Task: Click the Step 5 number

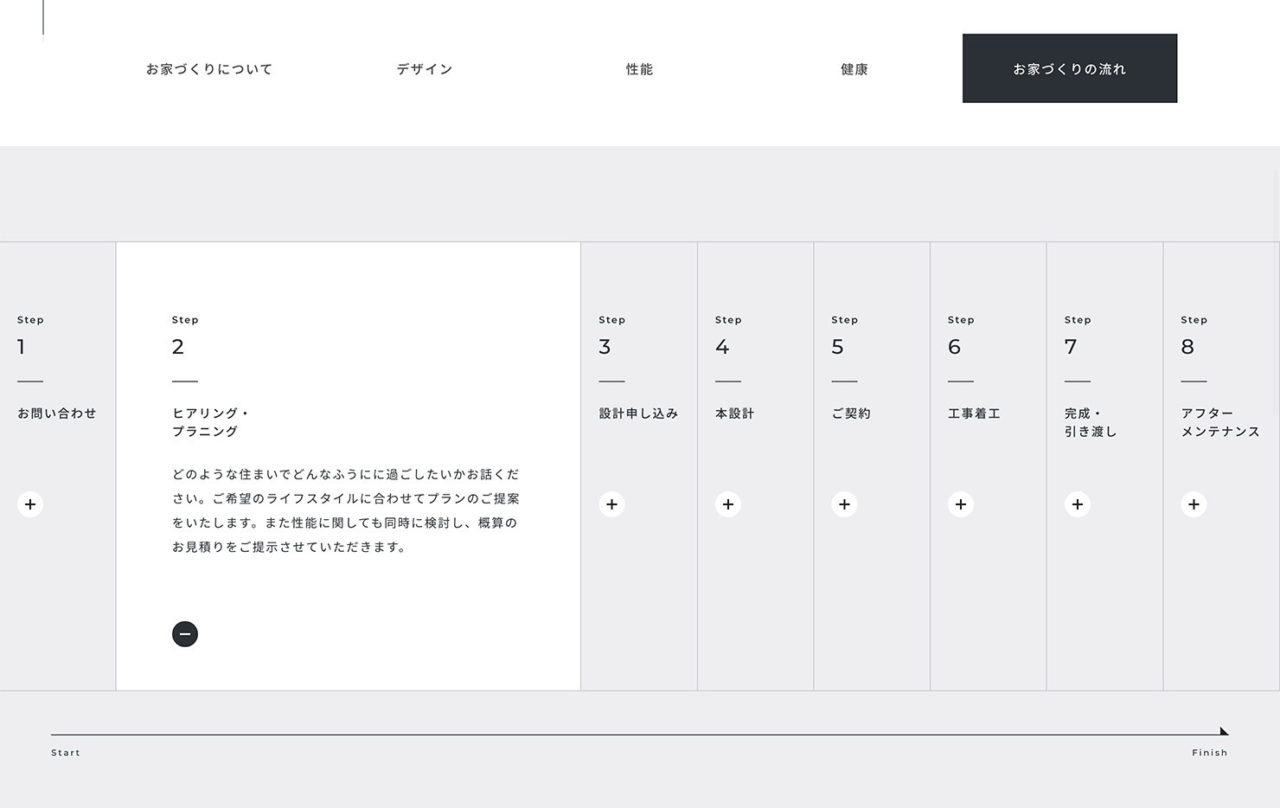Action: pos(838,347)
